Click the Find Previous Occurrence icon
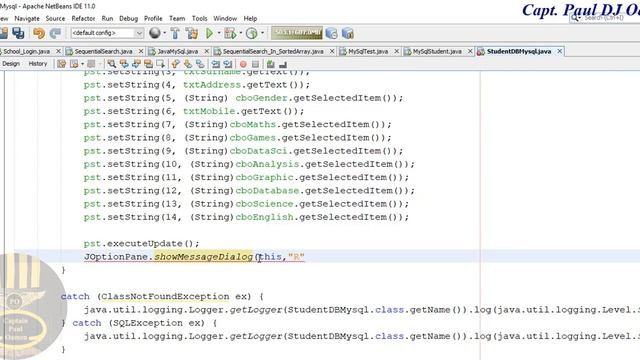The height and width of the screenshot is (360, 640). pyautogui.click(x=124, y=64)
